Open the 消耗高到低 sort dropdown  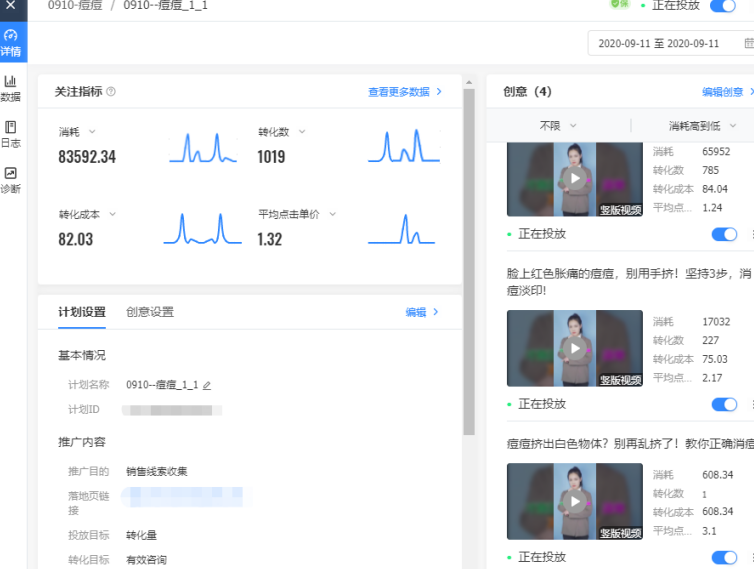(702, 126)
